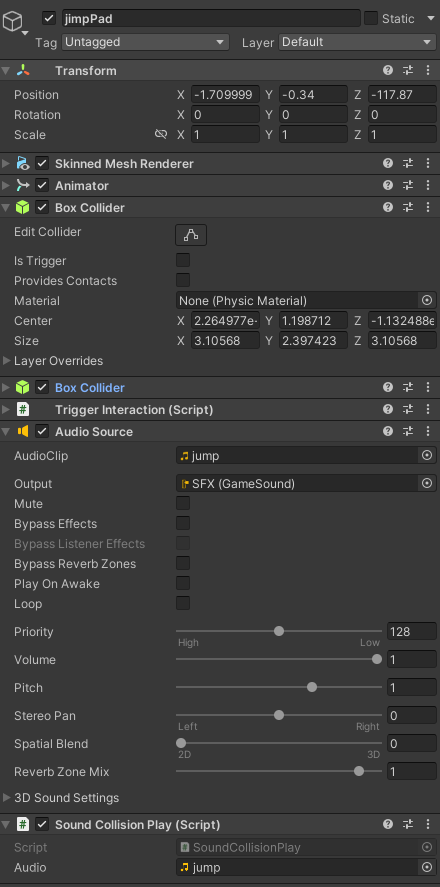
Task: Open object picker for Sound Collision Audio field
Action: coord(427,867)
